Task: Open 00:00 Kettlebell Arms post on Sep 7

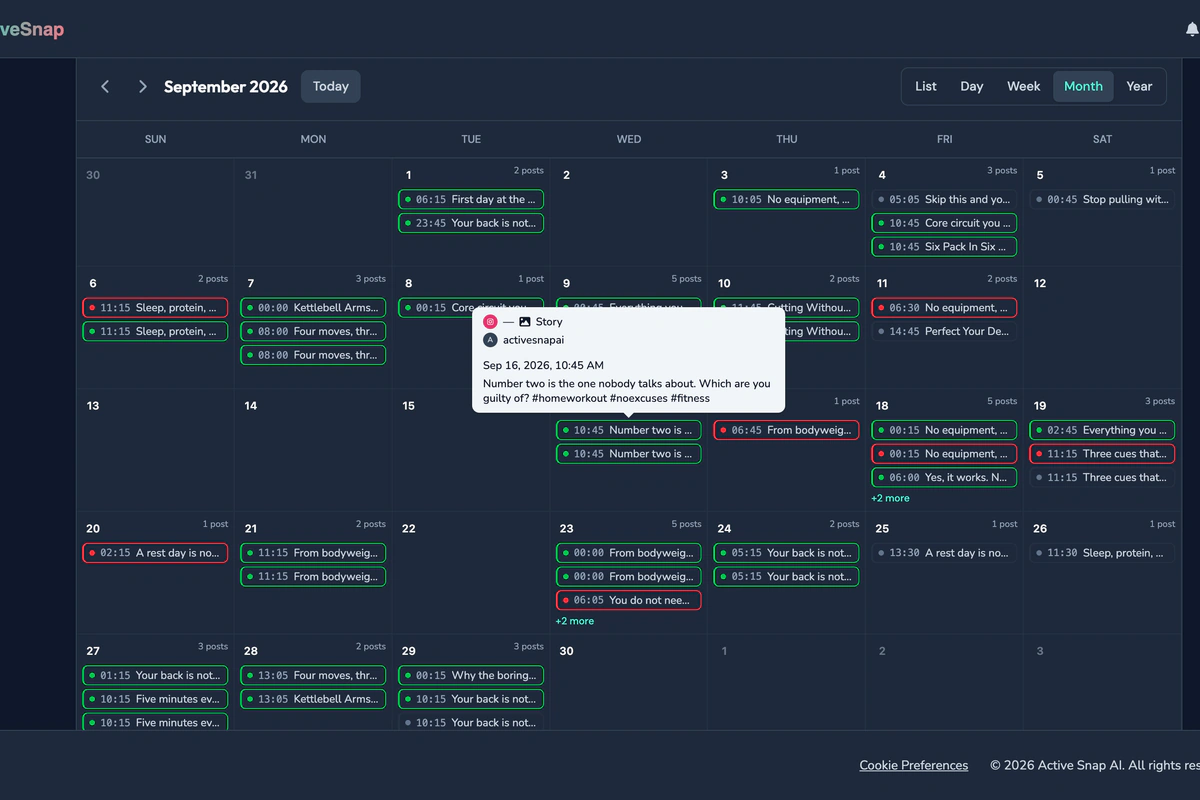Action: click(313, 308)
